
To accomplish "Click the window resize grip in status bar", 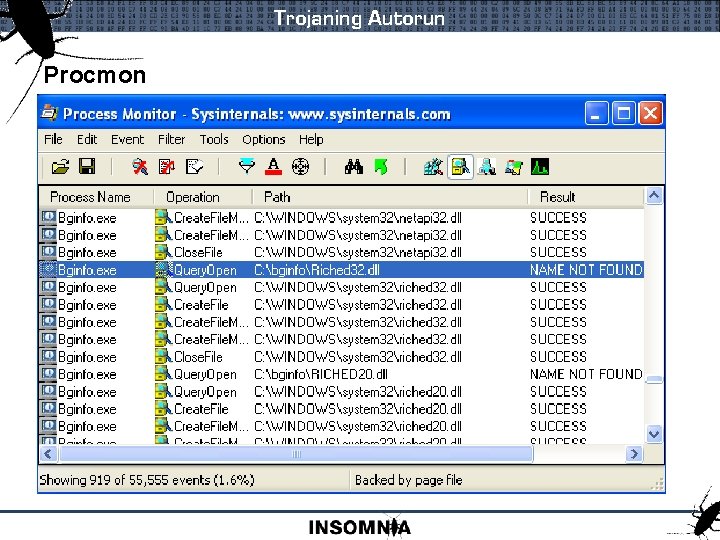I will [657, 484].
